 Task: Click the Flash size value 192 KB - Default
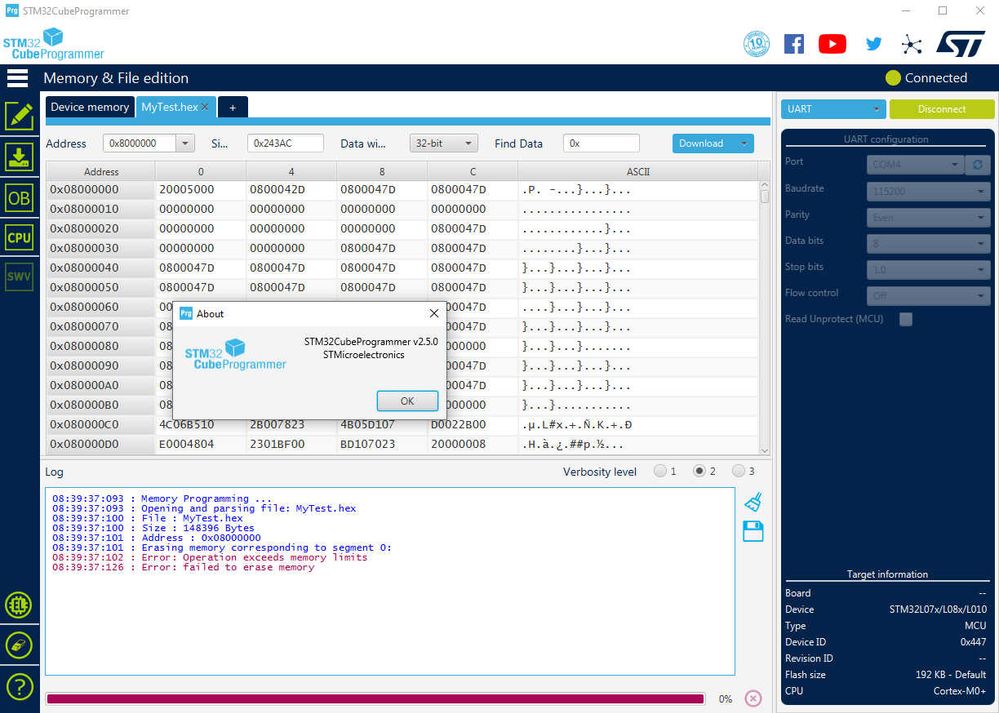(951, 675)
